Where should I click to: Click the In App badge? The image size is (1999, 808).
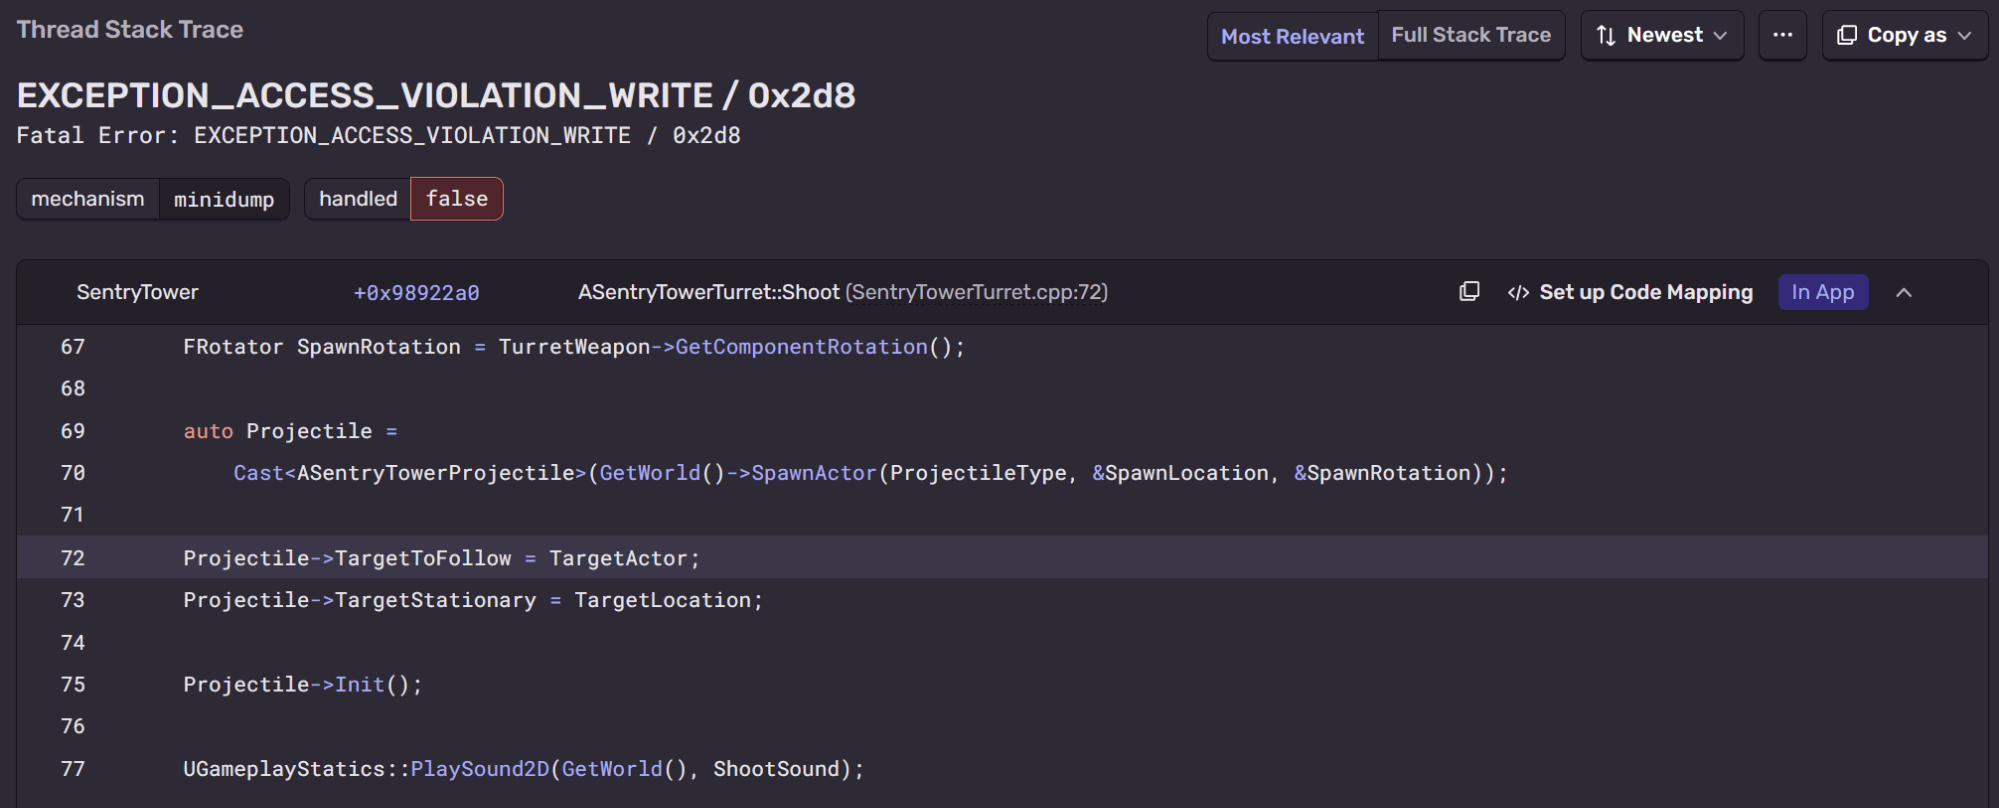pos(1823,292)
